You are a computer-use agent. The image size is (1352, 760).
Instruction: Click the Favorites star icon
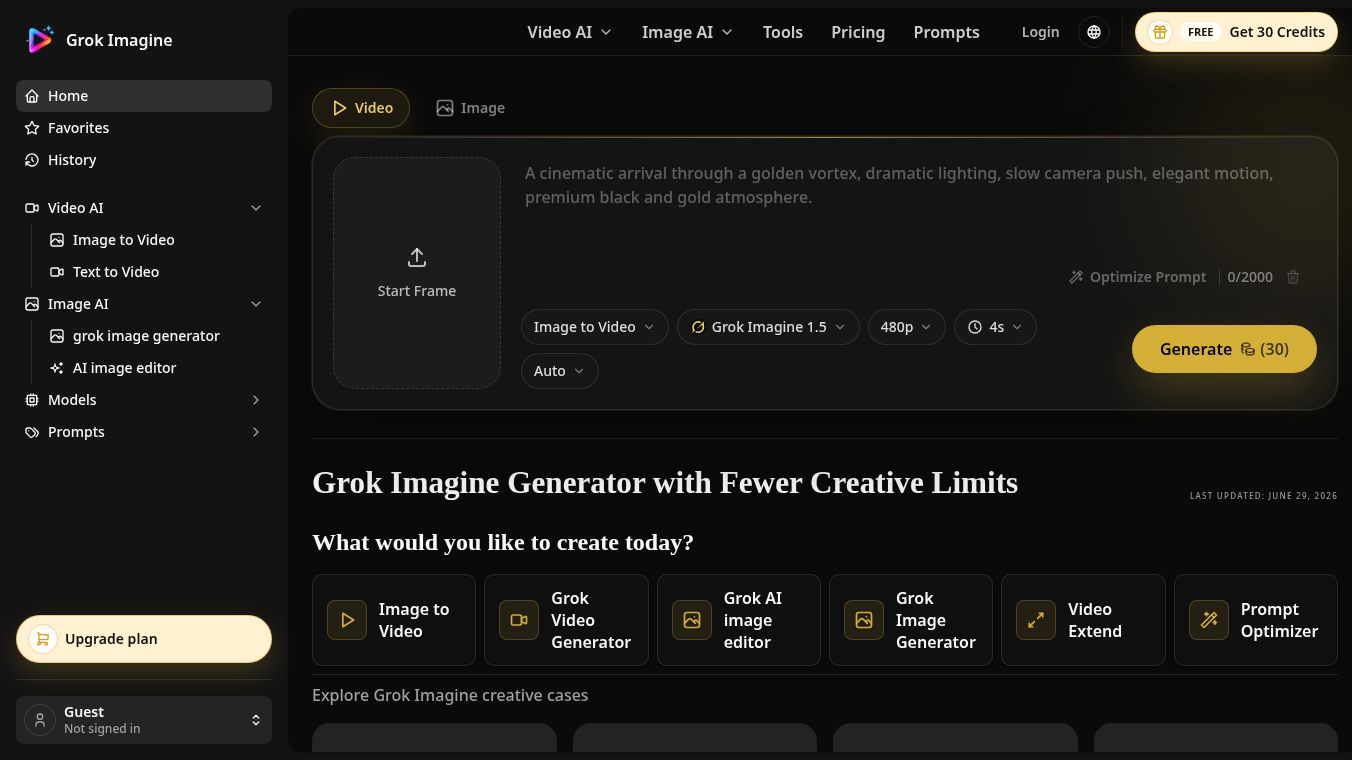pos(32,128)
